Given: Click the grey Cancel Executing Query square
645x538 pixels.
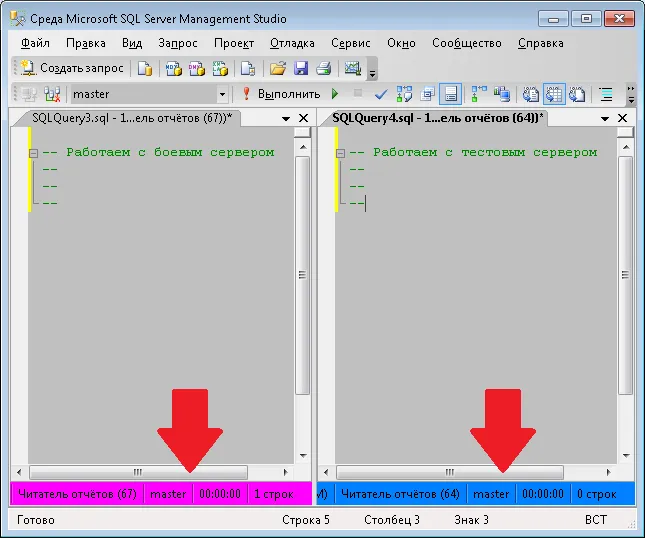Looking at the screenshot, I should tap(358, 93).
